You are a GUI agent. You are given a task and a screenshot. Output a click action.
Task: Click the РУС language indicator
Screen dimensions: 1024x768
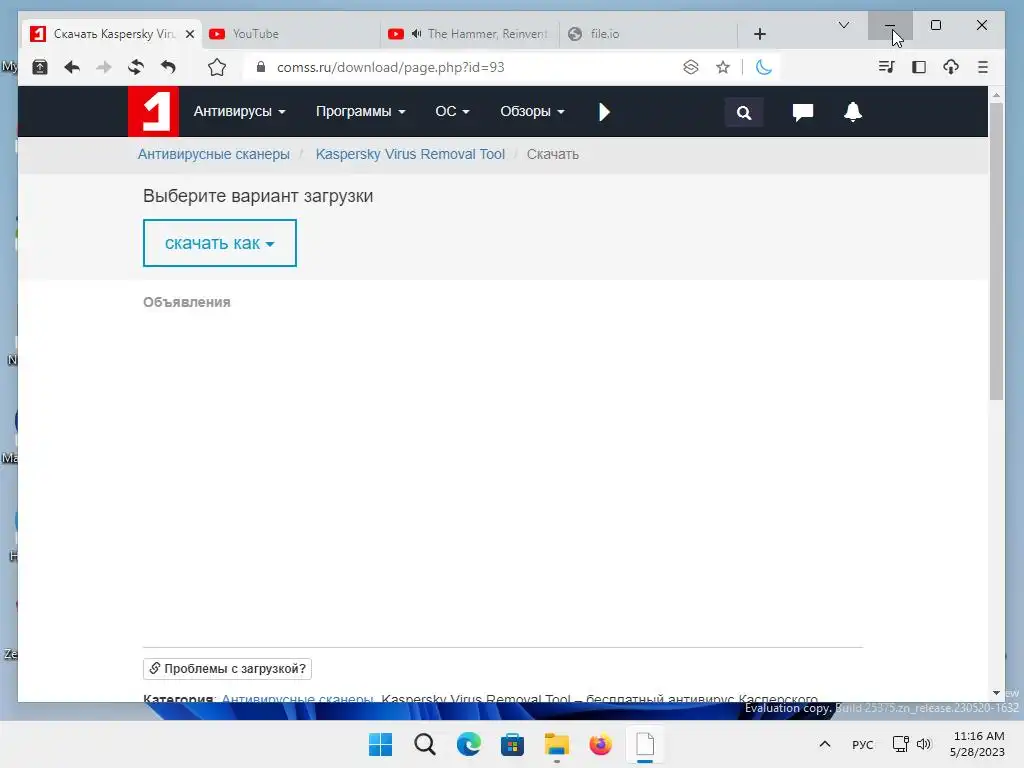click(x=863, y=744)
